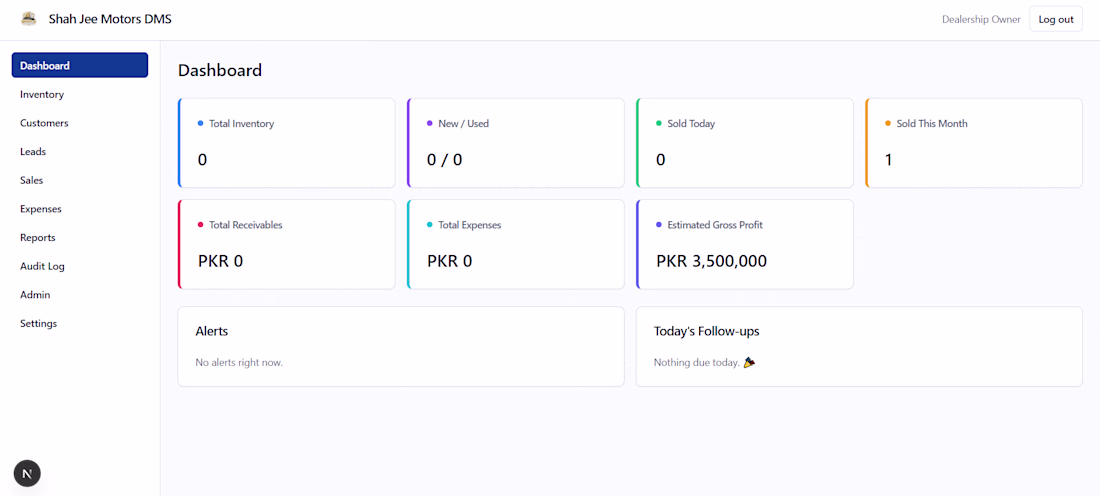The height and width of the screenshot is (496, 1100).
Task: Click the Shah Jee Motors logo icon
Action: [29, 19]
